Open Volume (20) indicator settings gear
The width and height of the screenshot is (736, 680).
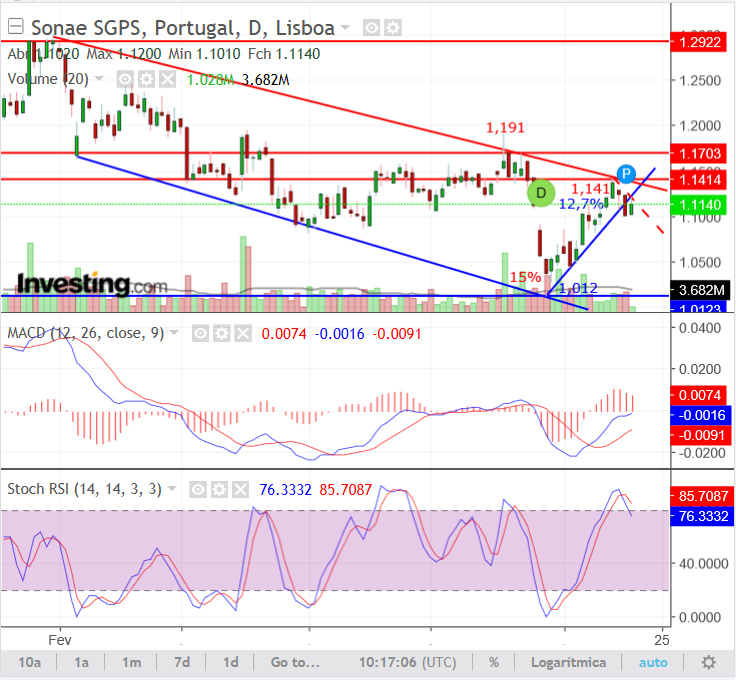tap(146, 79)
